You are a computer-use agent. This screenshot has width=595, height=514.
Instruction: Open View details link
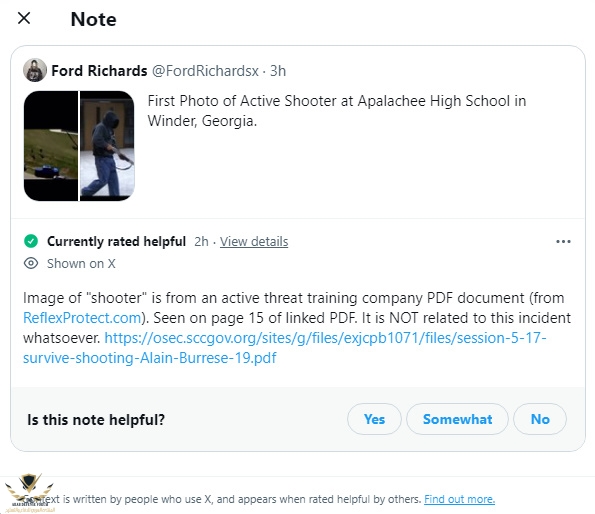pos(254,242)
